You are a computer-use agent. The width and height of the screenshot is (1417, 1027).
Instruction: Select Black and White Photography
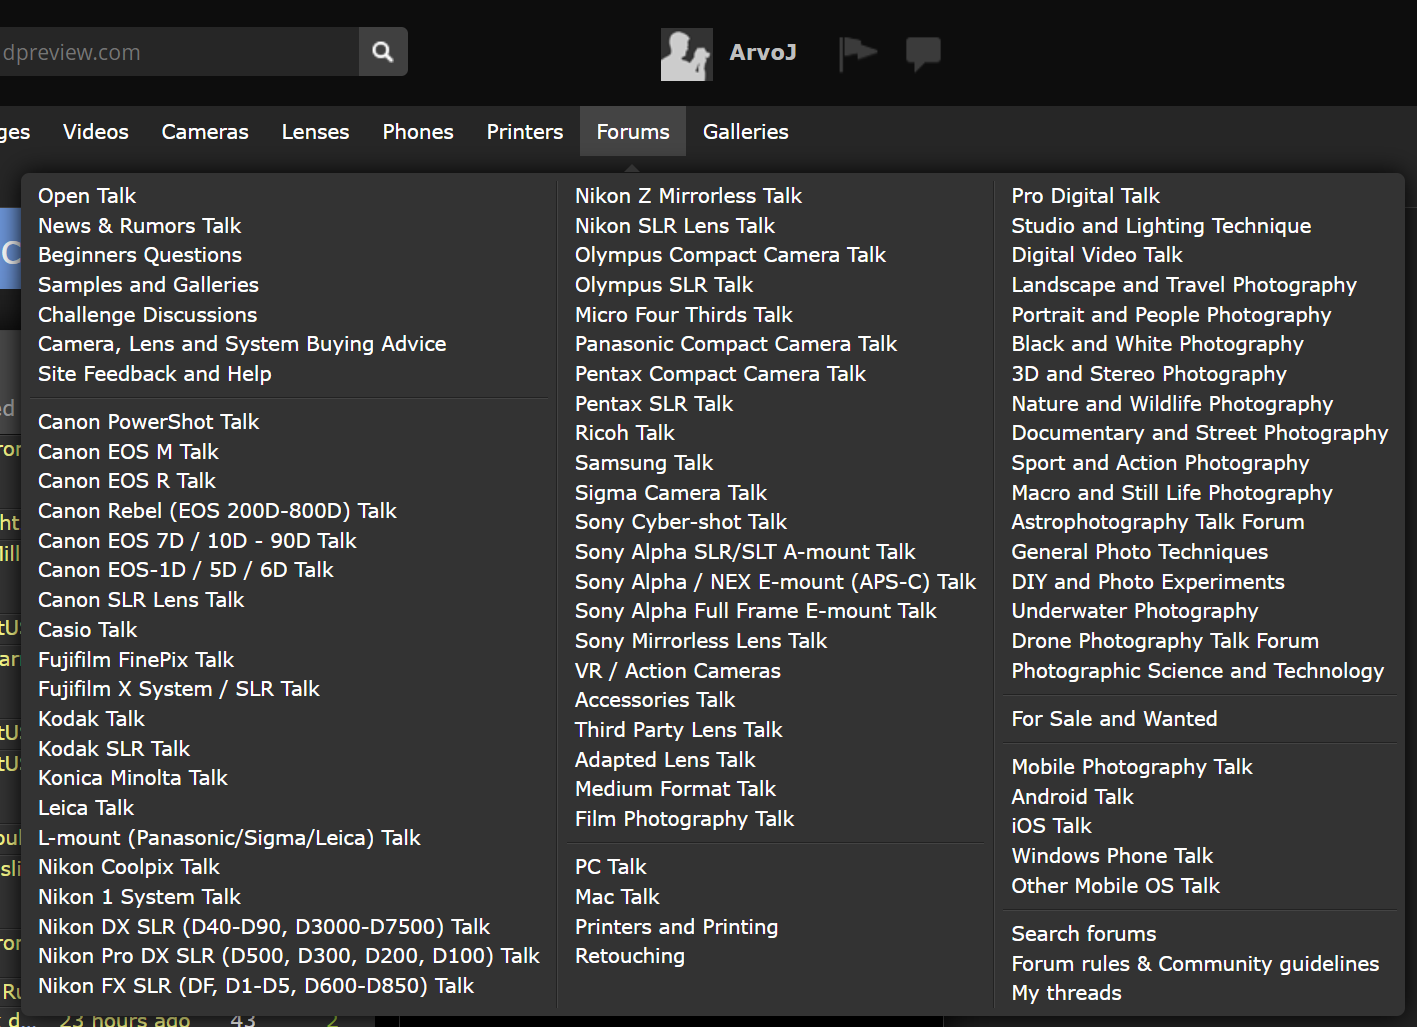1158,344
